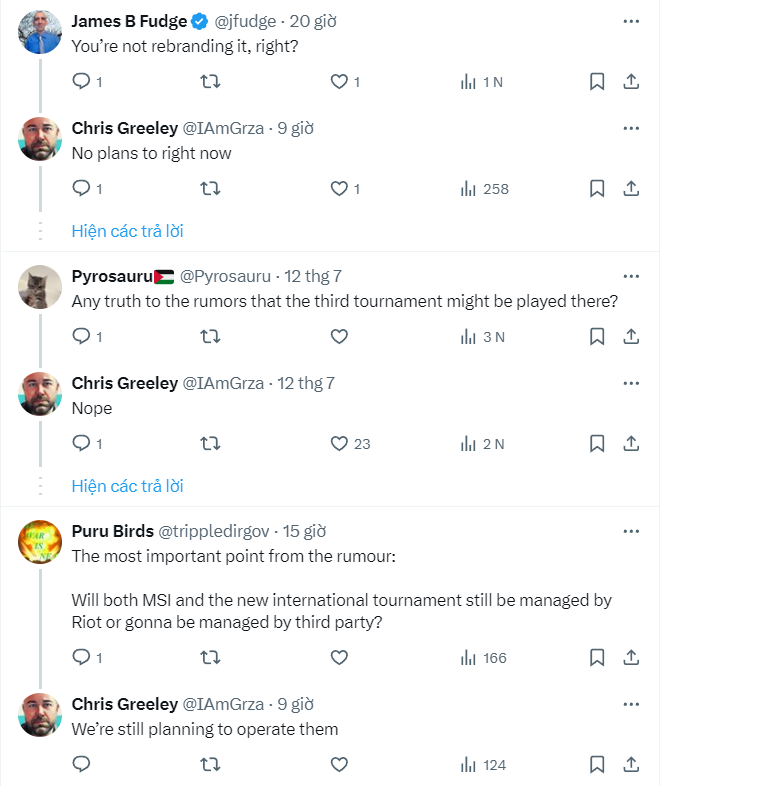
Task: Like Puru Birds' rumour tweet
Action: (339, 658)
